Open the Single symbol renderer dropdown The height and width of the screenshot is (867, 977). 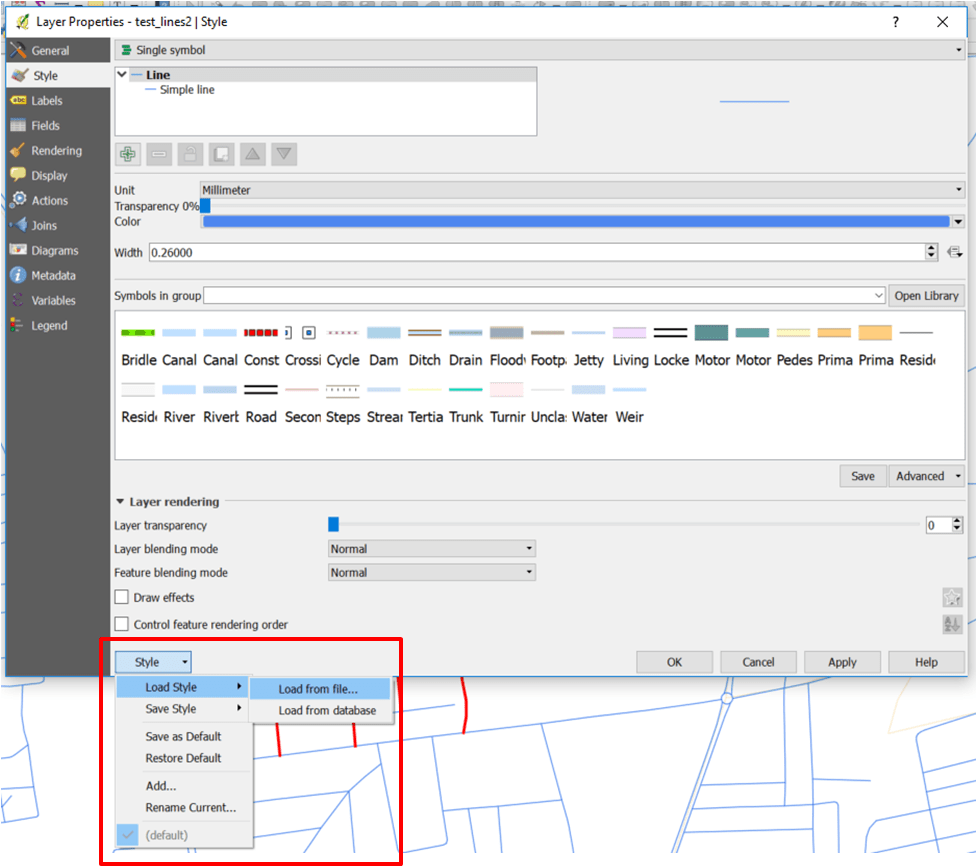tap(540, 50)
